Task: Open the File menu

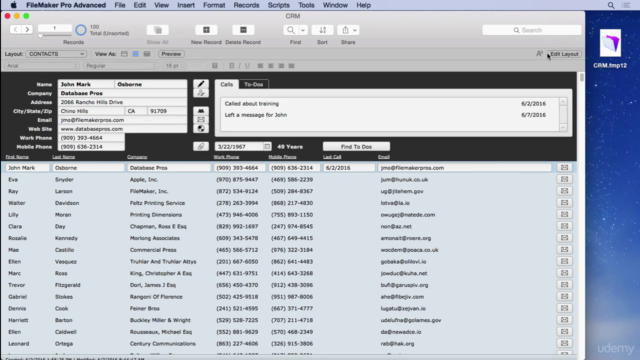Action: click(x=120, y=5)
